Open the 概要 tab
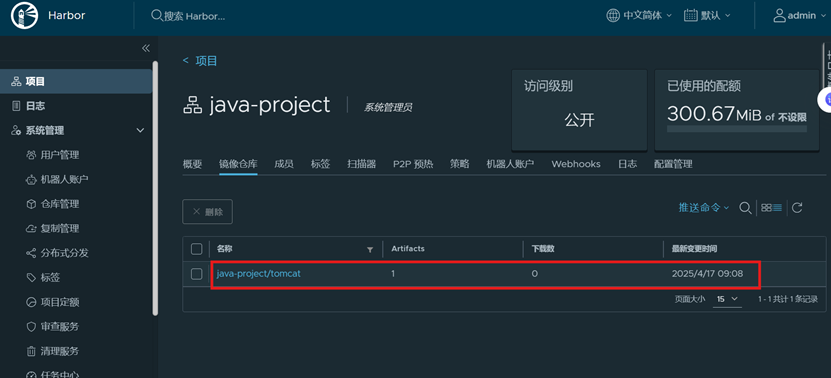831x378 pixels. point(192,164)
